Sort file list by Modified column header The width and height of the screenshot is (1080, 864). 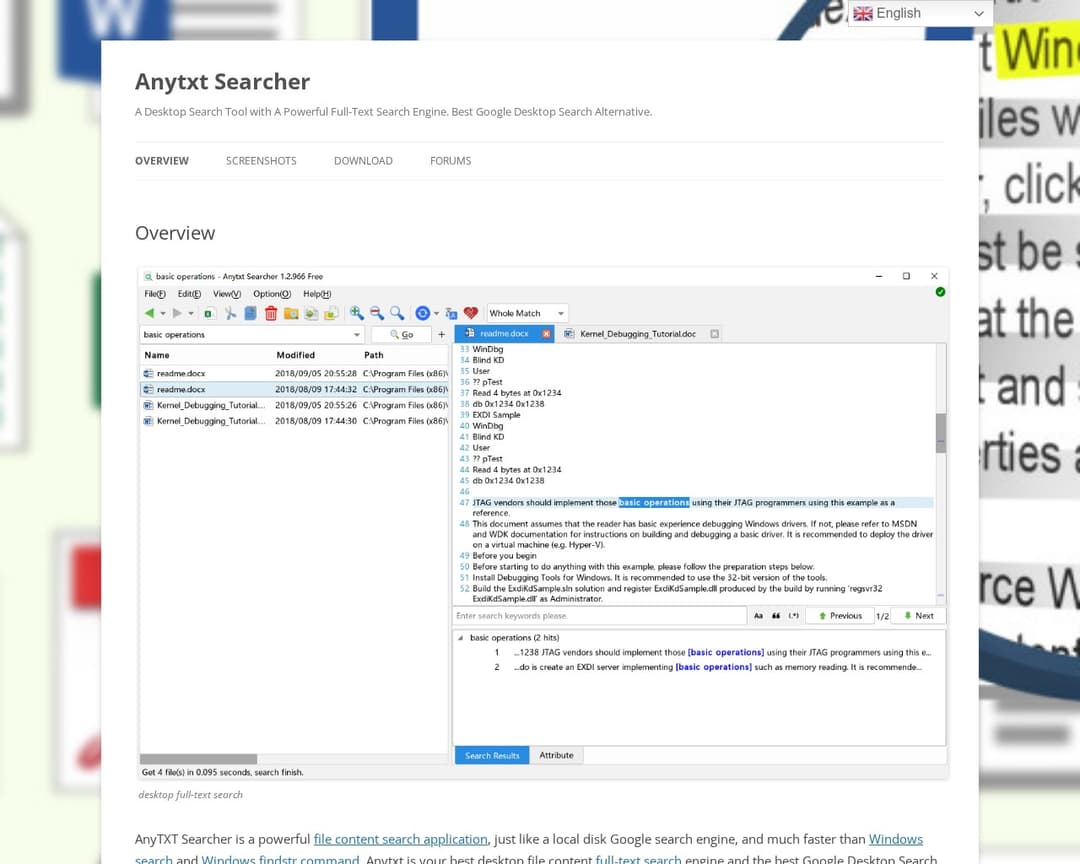[x=295, y=356]
